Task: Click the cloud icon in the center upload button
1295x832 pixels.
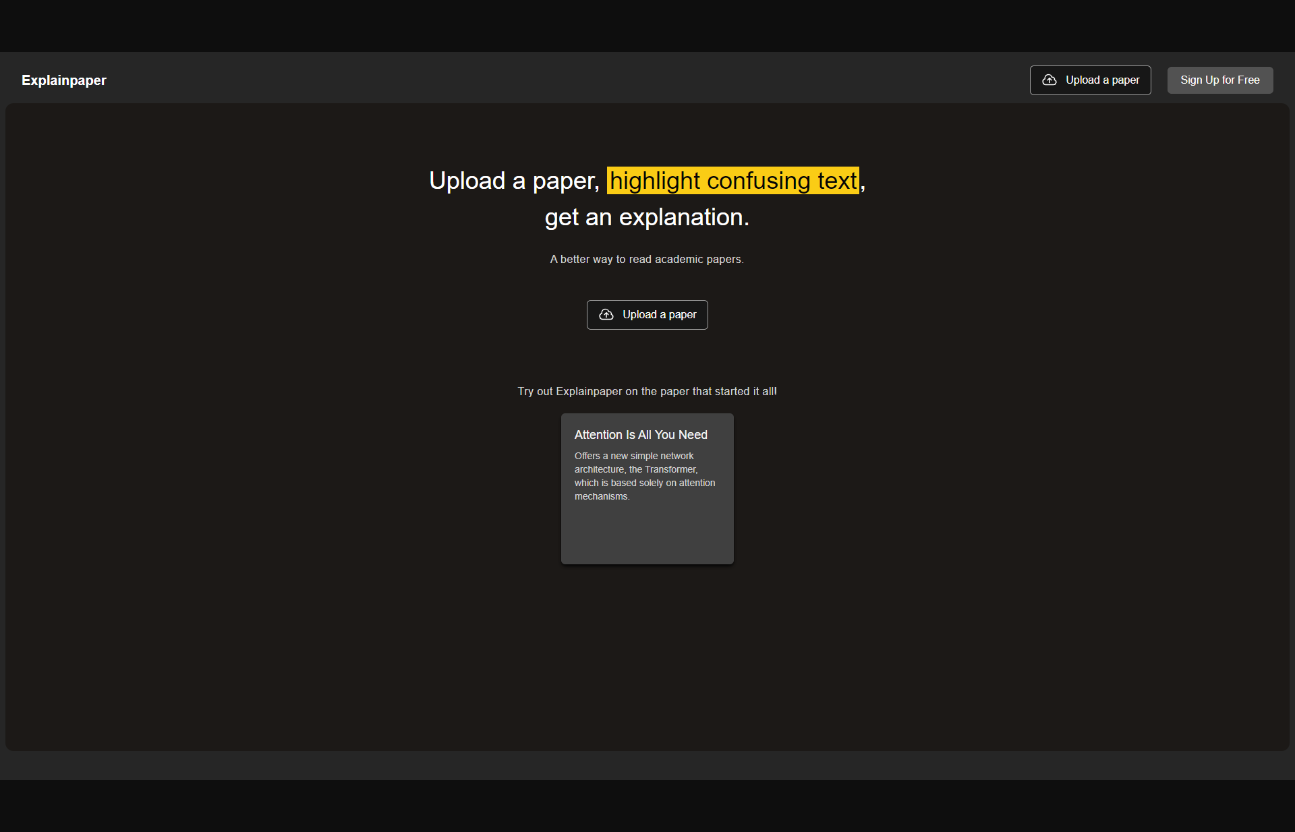Action: (x=606, y=315)
